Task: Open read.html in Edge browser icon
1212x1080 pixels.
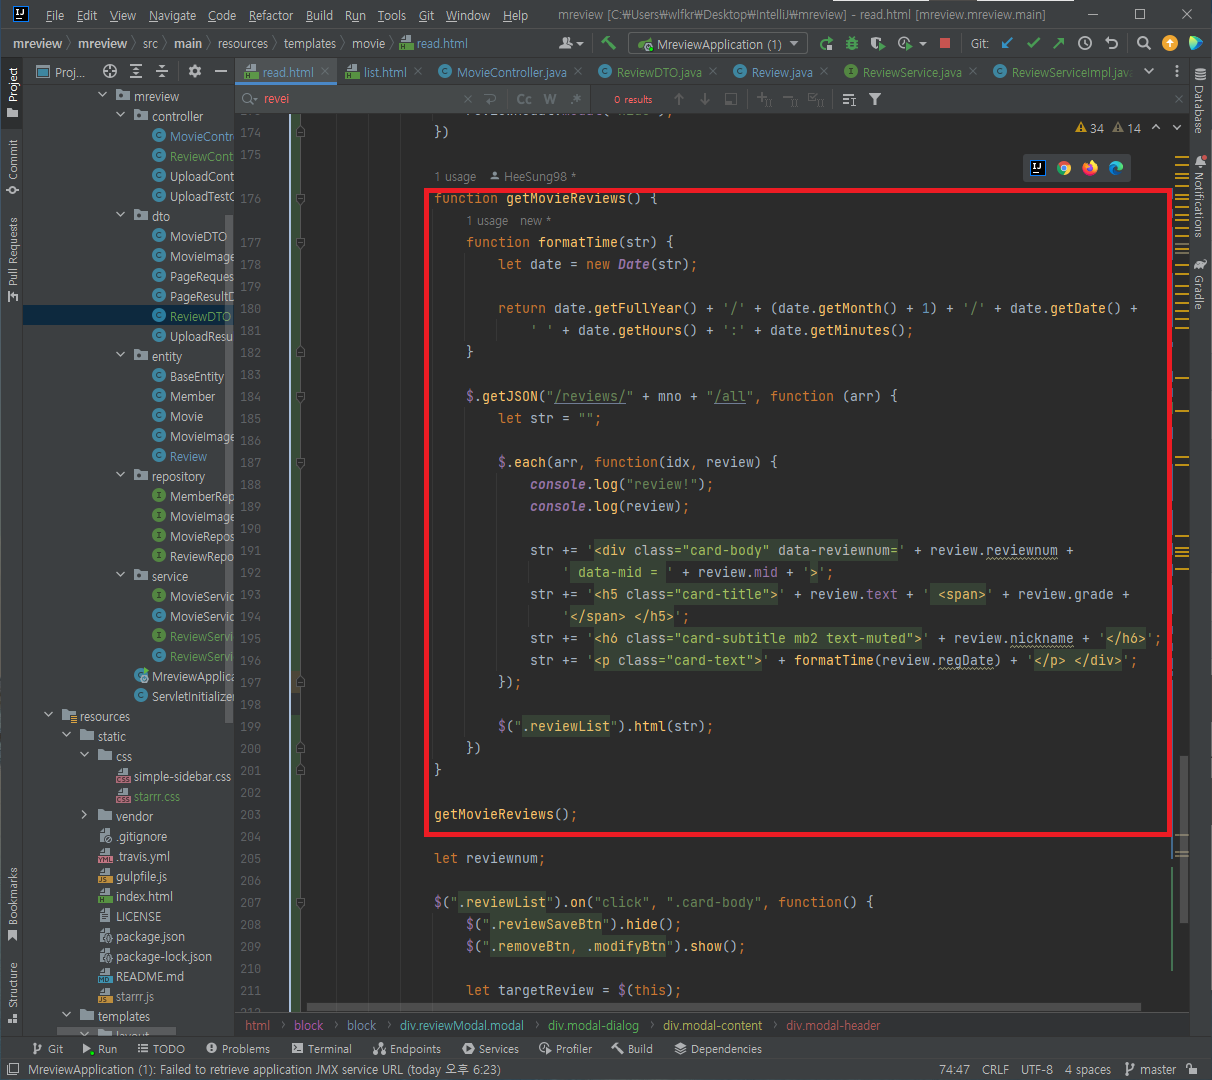Action: tap(1116, 168)
